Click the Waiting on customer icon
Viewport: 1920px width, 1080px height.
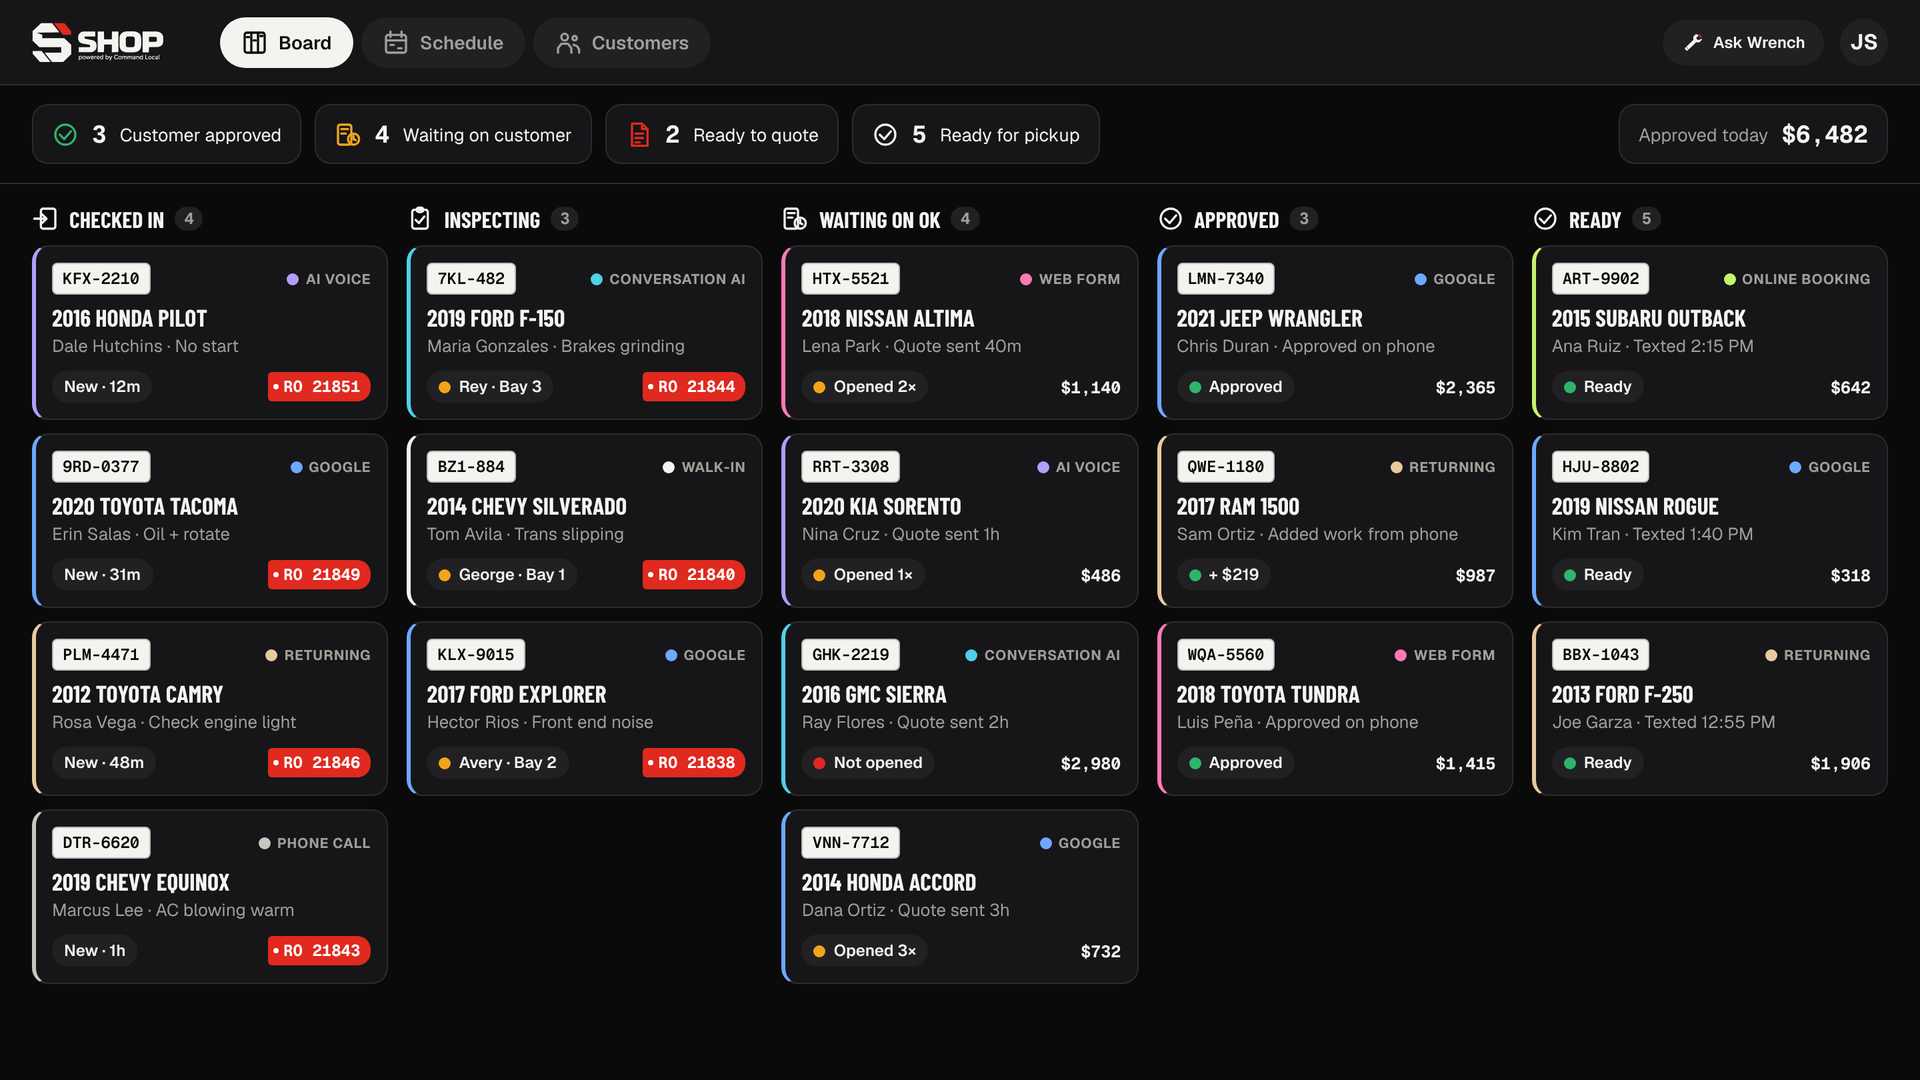point(348,135)
